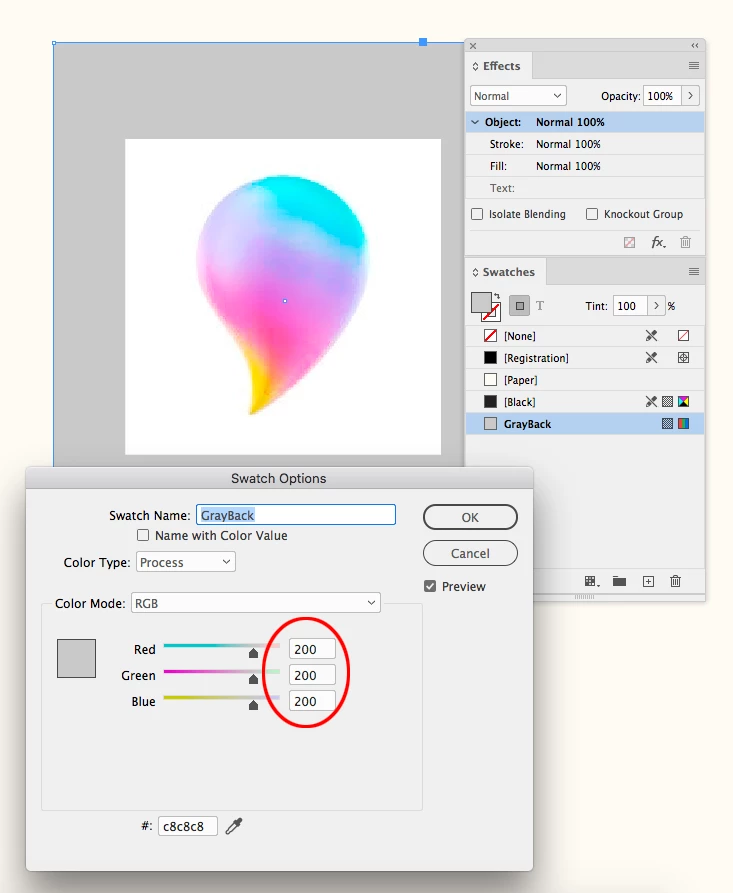Click the swap fill and stroke arrow
The width and height of the screenshot is (733, 893).
(x=497, y=296)
